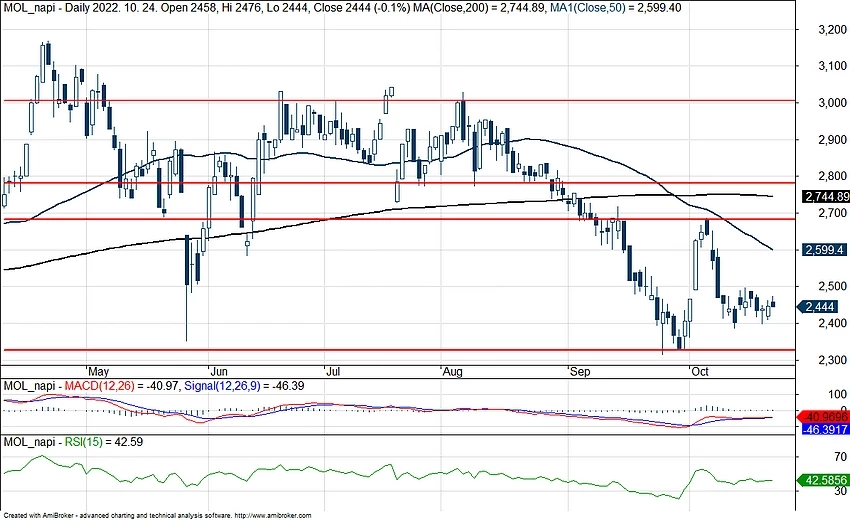This screenshot has height=520, width=850.
Task: Click the Signal(12,26,9) = -46.39 label
Action: (x=244, y=386)
